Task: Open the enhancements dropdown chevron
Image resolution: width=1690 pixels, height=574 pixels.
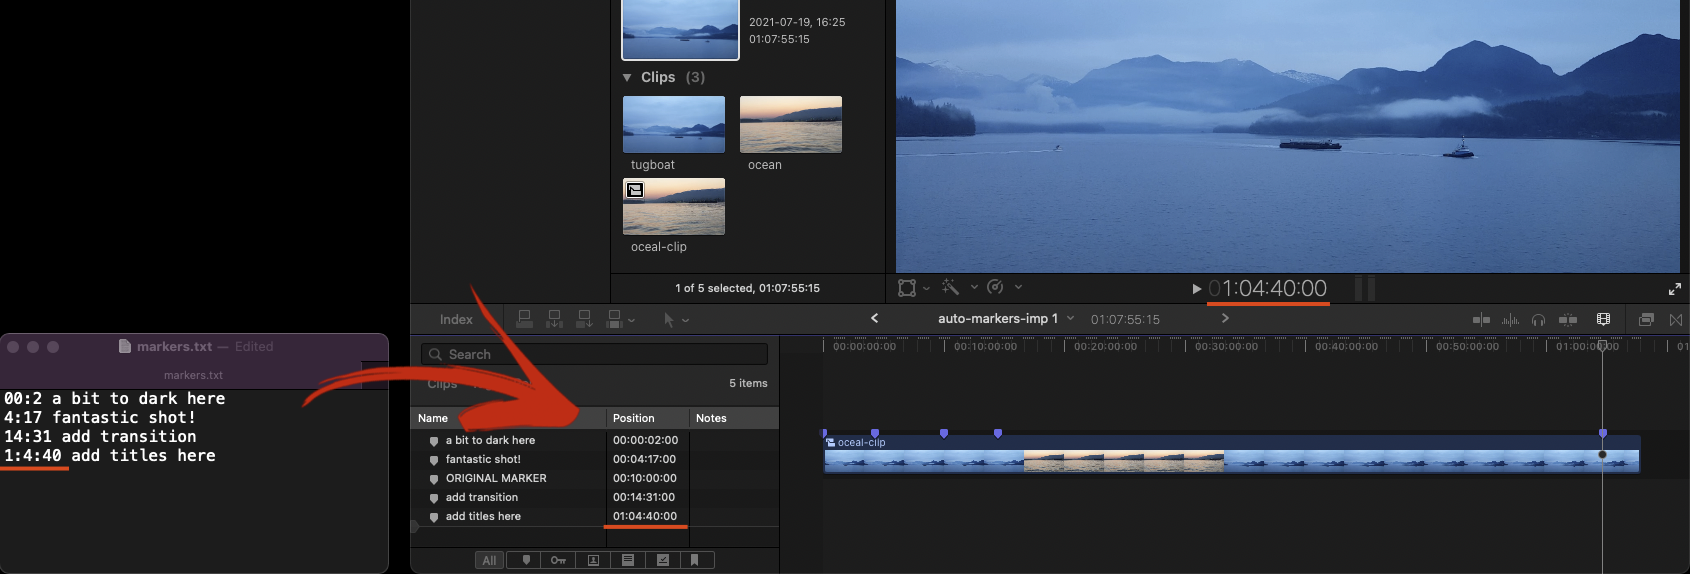Action: point(974,287)
